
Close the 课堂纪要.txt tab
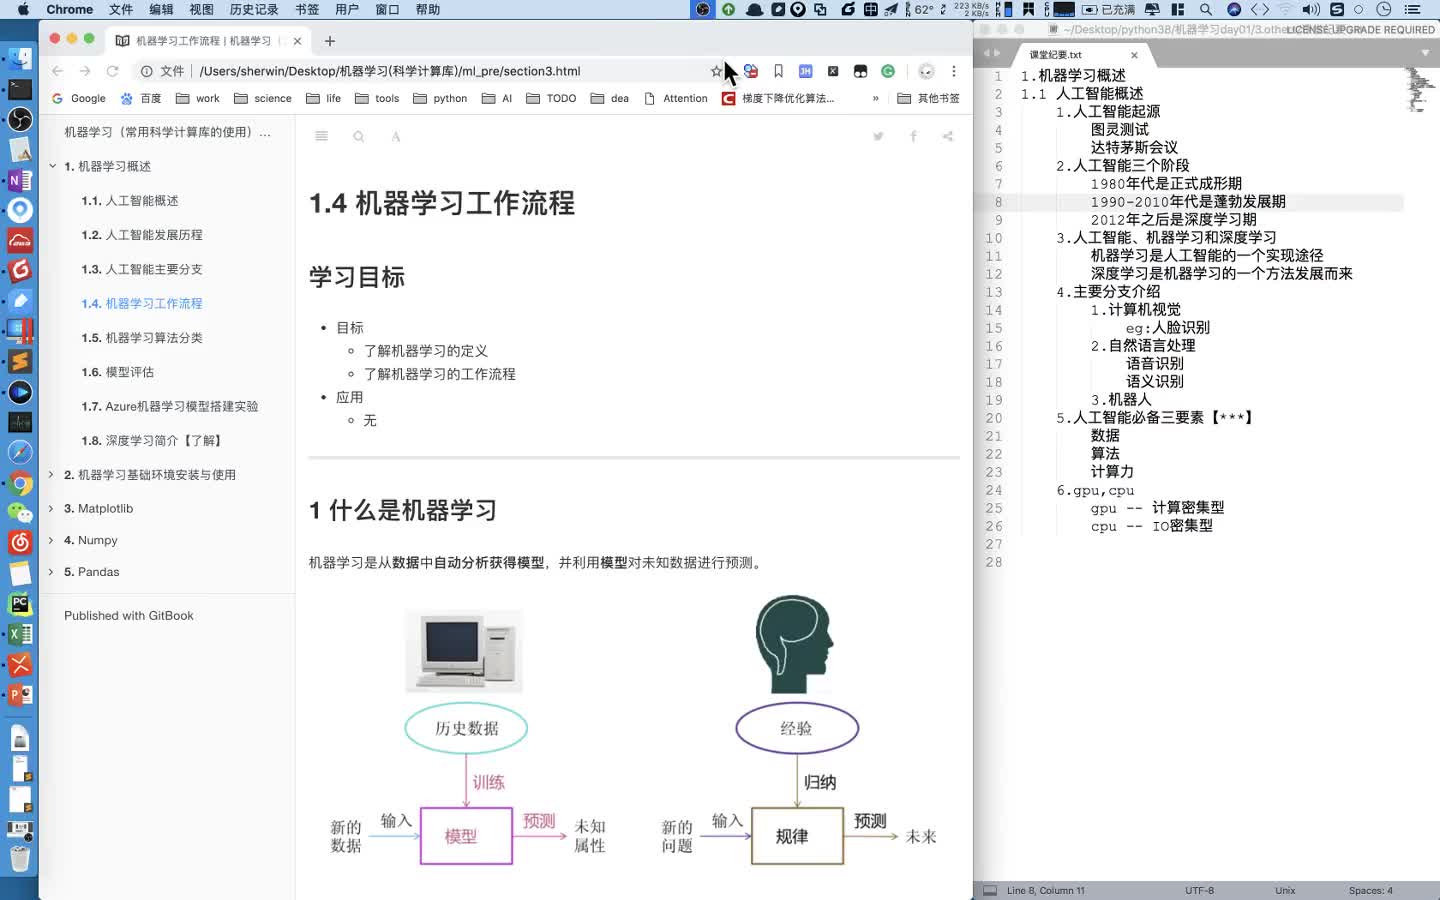coord(1134,55)
